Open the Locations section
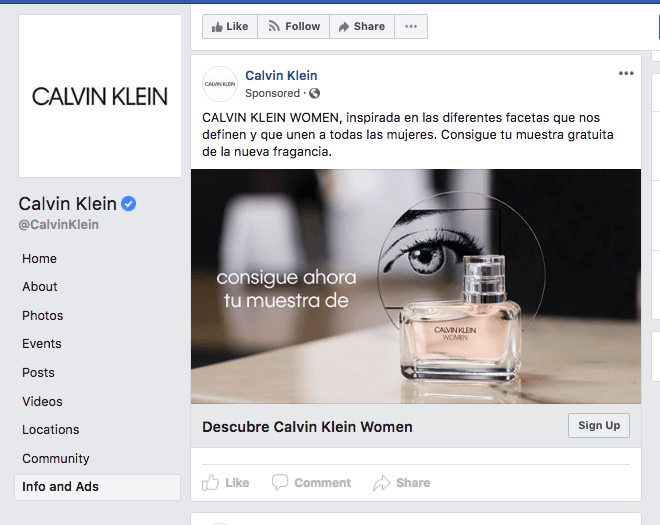 point(51,429)
